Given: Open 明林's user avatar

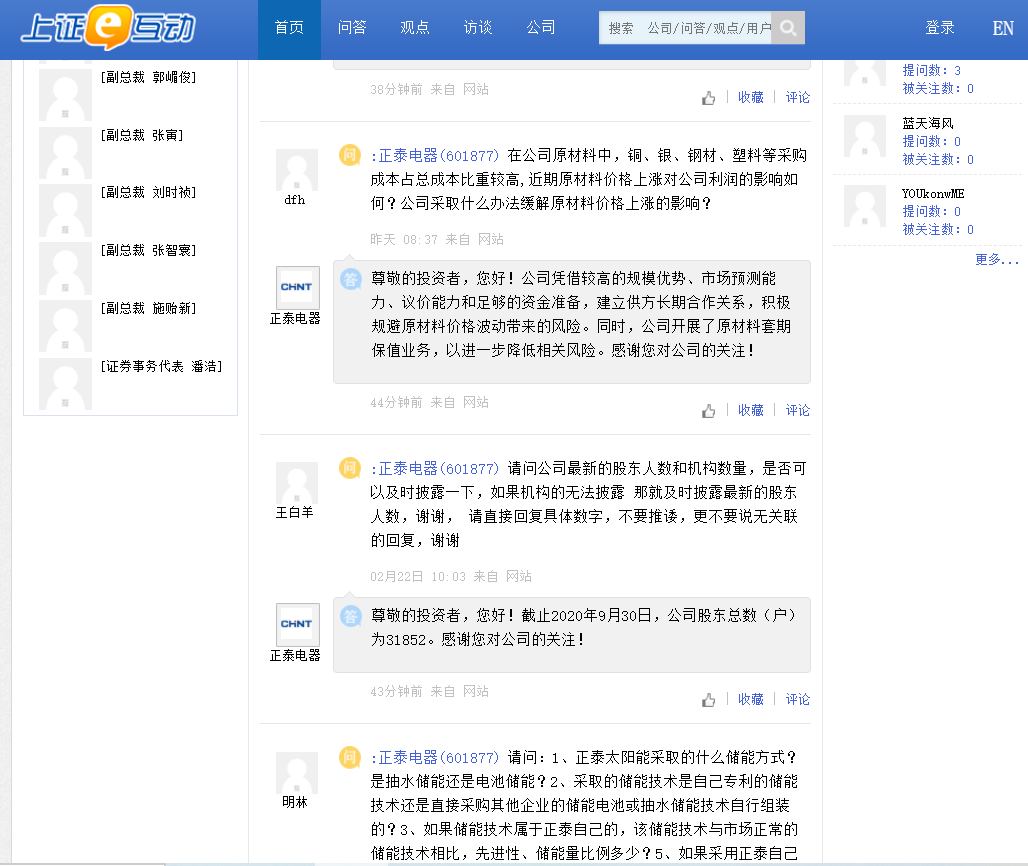Looking at the screenshot, I should pyautogui.click(x=297, y=773).
